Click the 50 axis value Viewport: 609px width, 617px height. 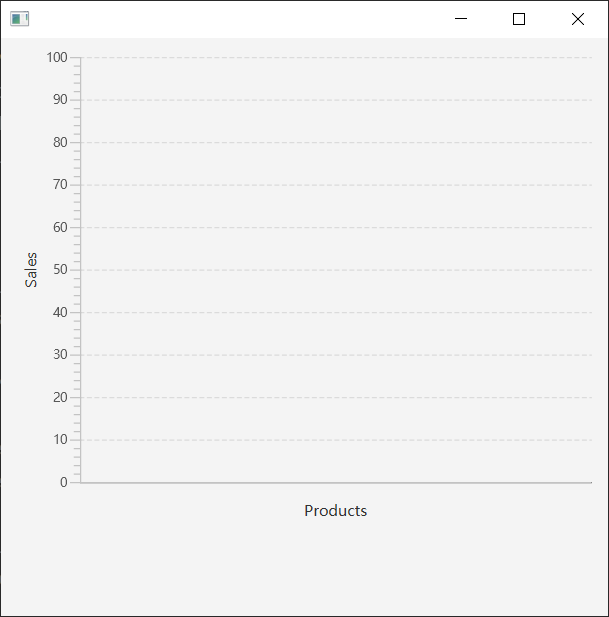[59, 269]
